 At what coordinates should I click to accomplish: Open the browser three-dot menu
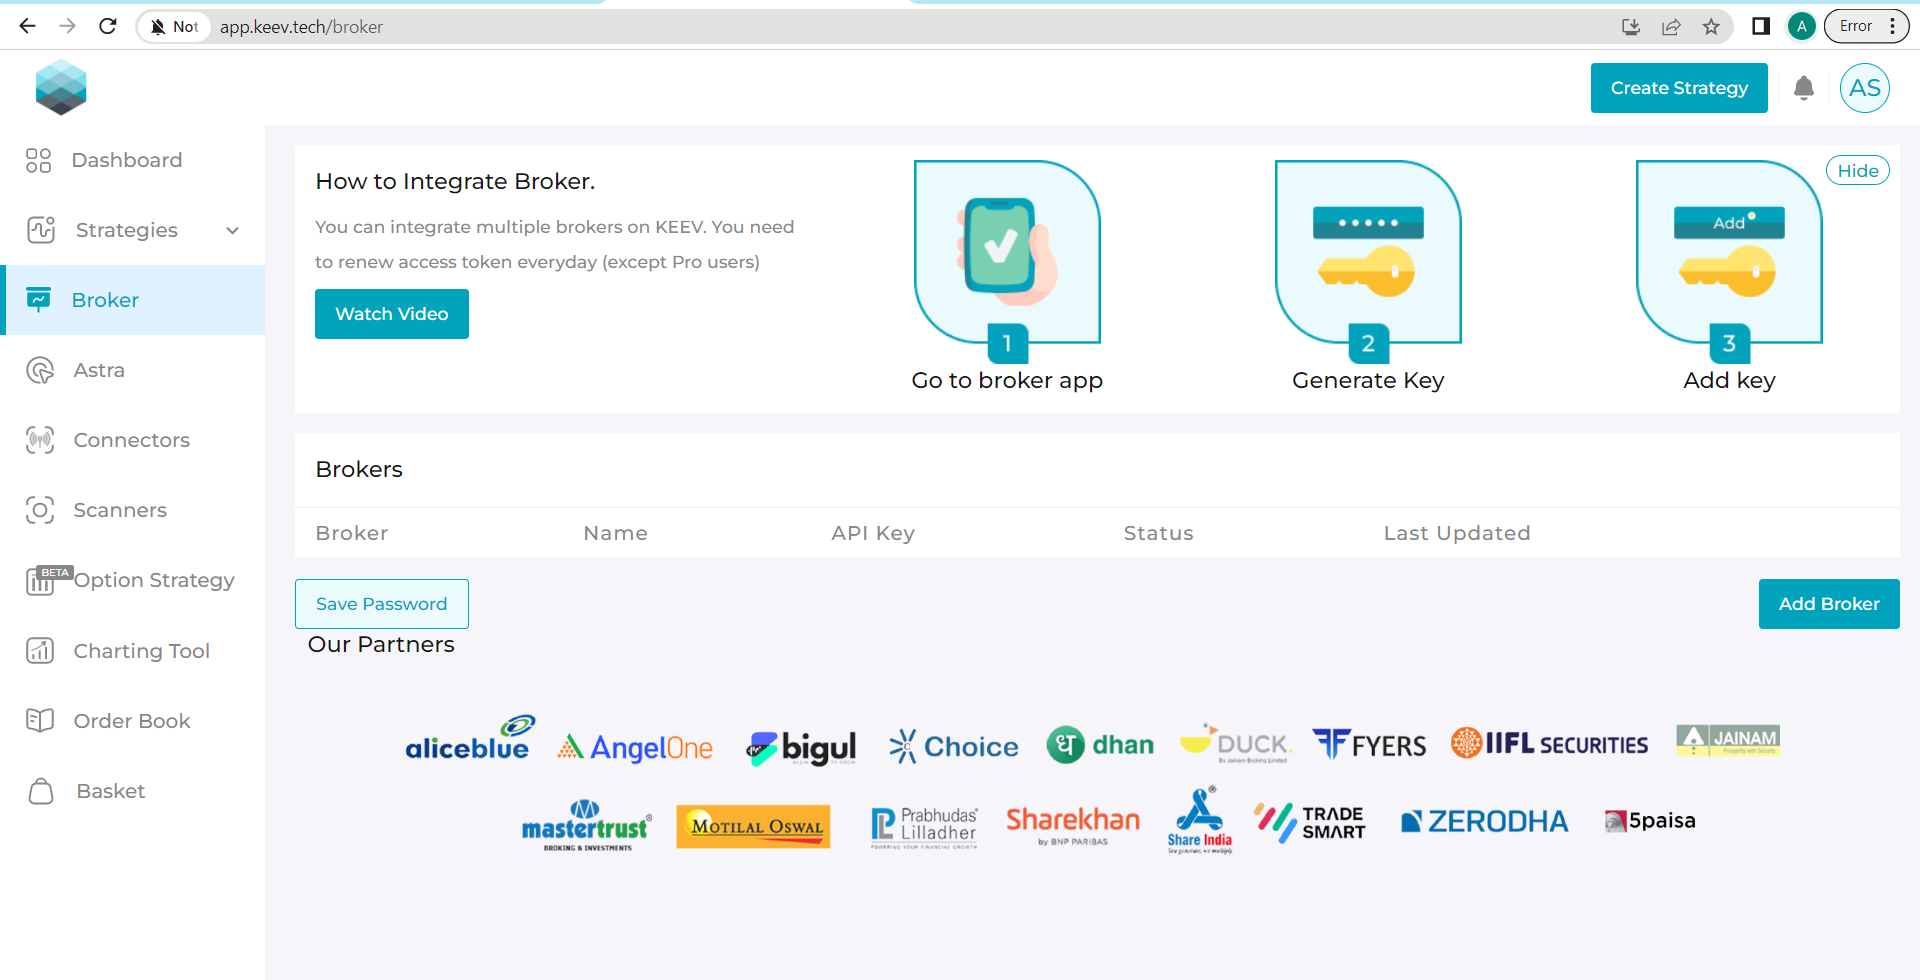[1893, 27]
